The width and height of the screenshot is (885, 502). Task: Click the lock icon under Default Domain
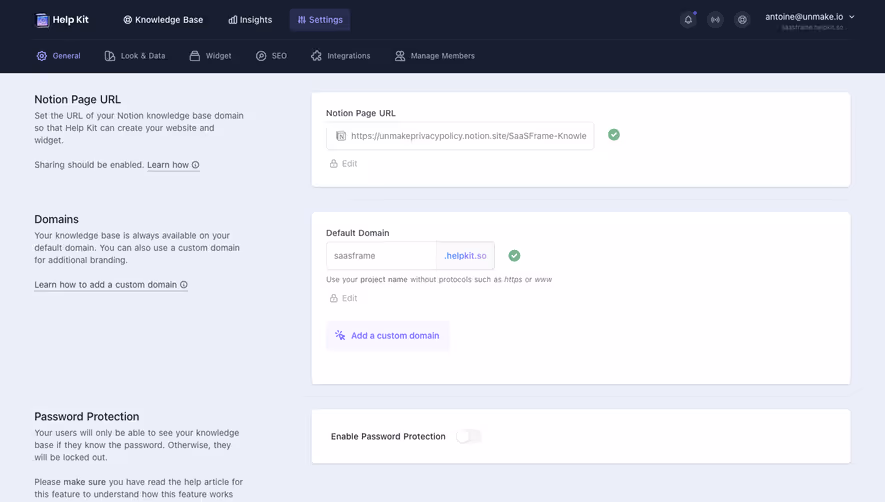(x=334, y=298)
